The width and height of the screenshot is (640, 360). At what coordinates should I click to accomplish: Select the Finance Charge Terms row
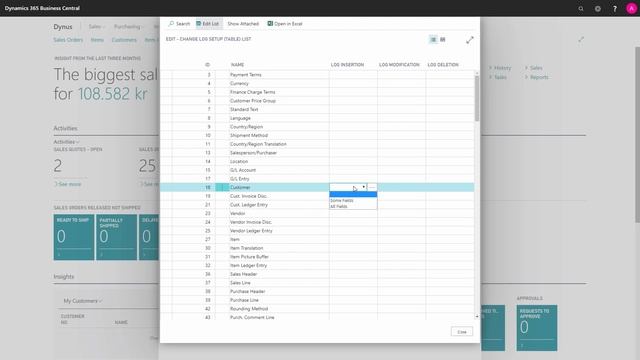point(317,92)
